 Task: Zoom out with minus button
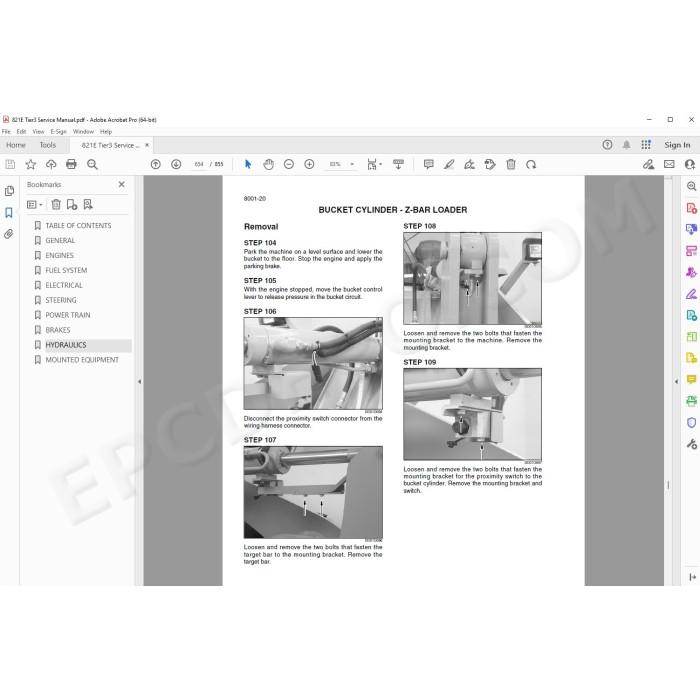pos(289,164)
